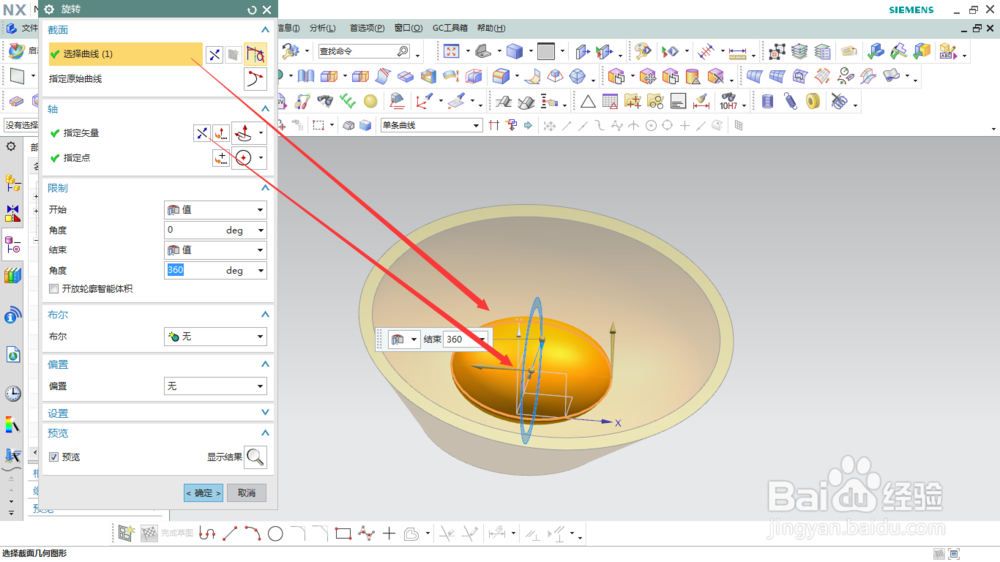Screen dimensions: 1000x562
Task: Click the yellow coil roll icon
Action: click(x=812, y=101)
